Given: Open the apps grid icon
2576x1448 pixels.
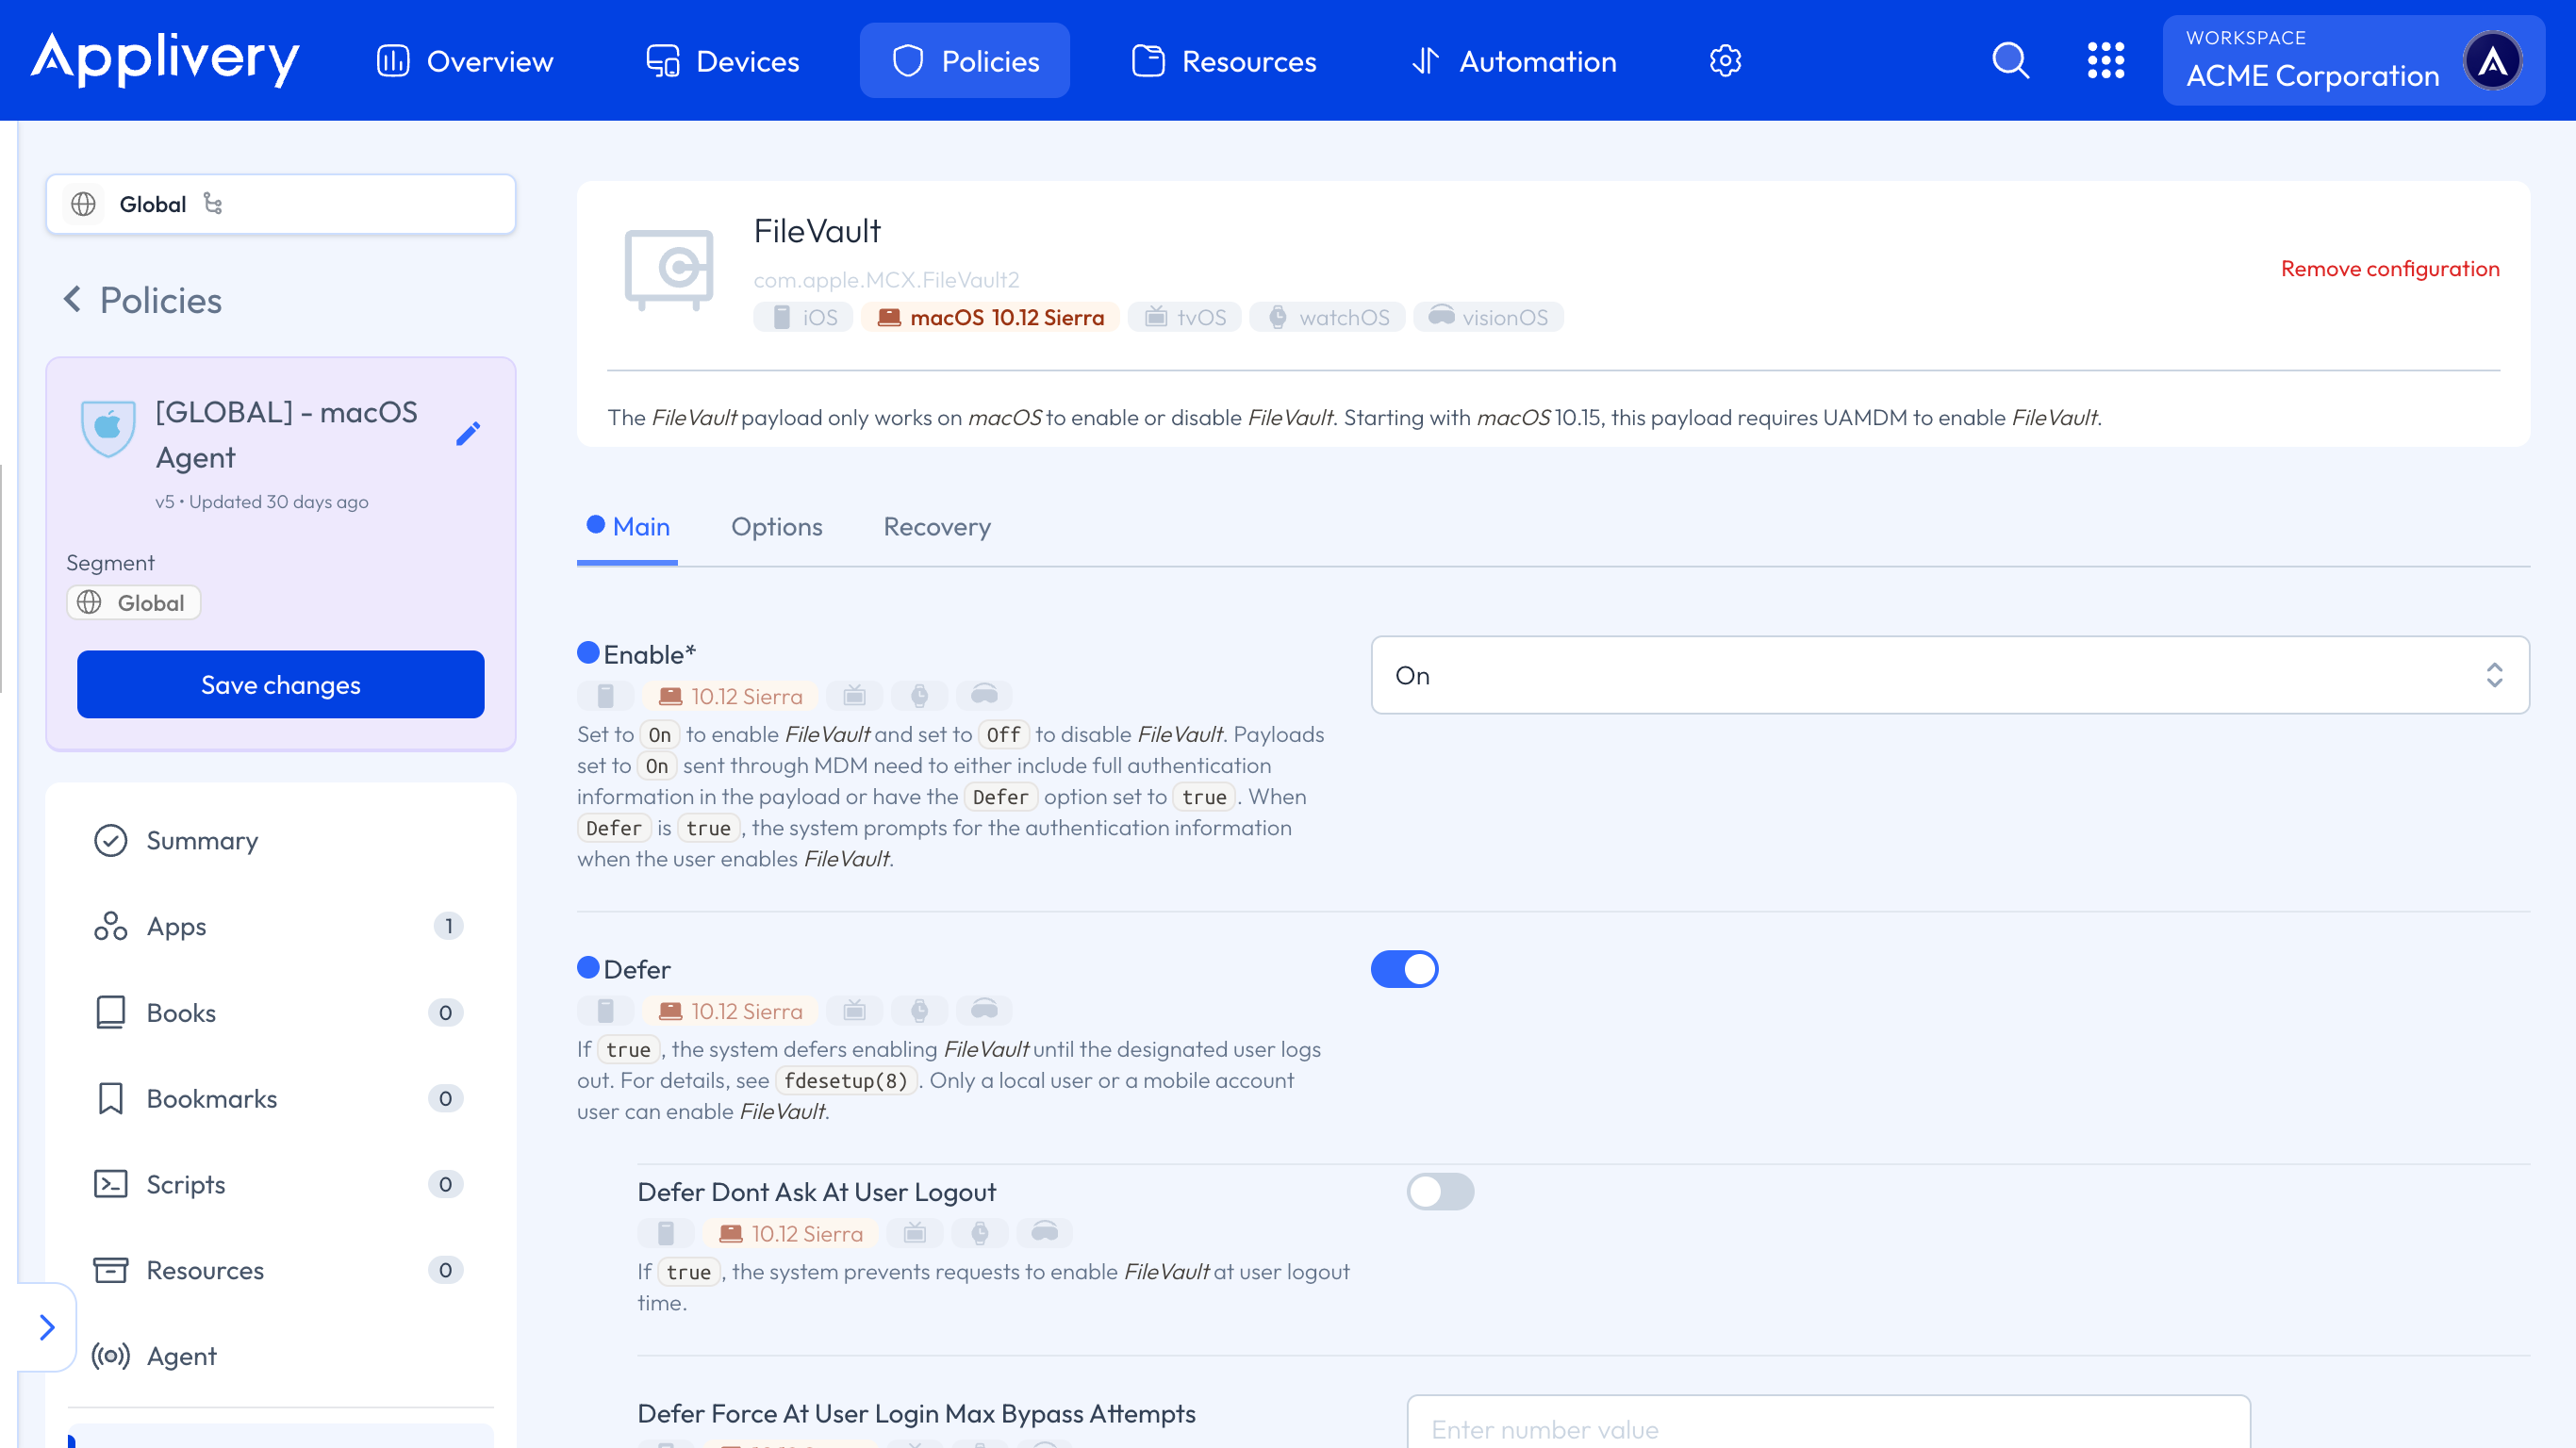Looking at the screenshot, I should 2105,60.
